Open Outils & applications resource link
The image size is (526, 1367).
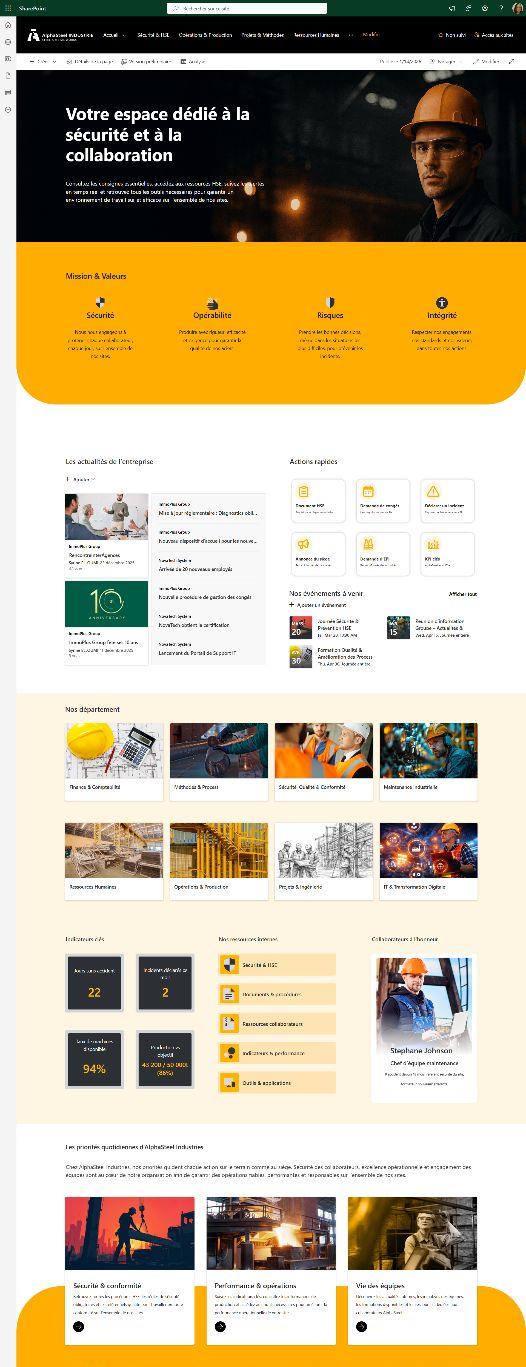point(277,1082)
